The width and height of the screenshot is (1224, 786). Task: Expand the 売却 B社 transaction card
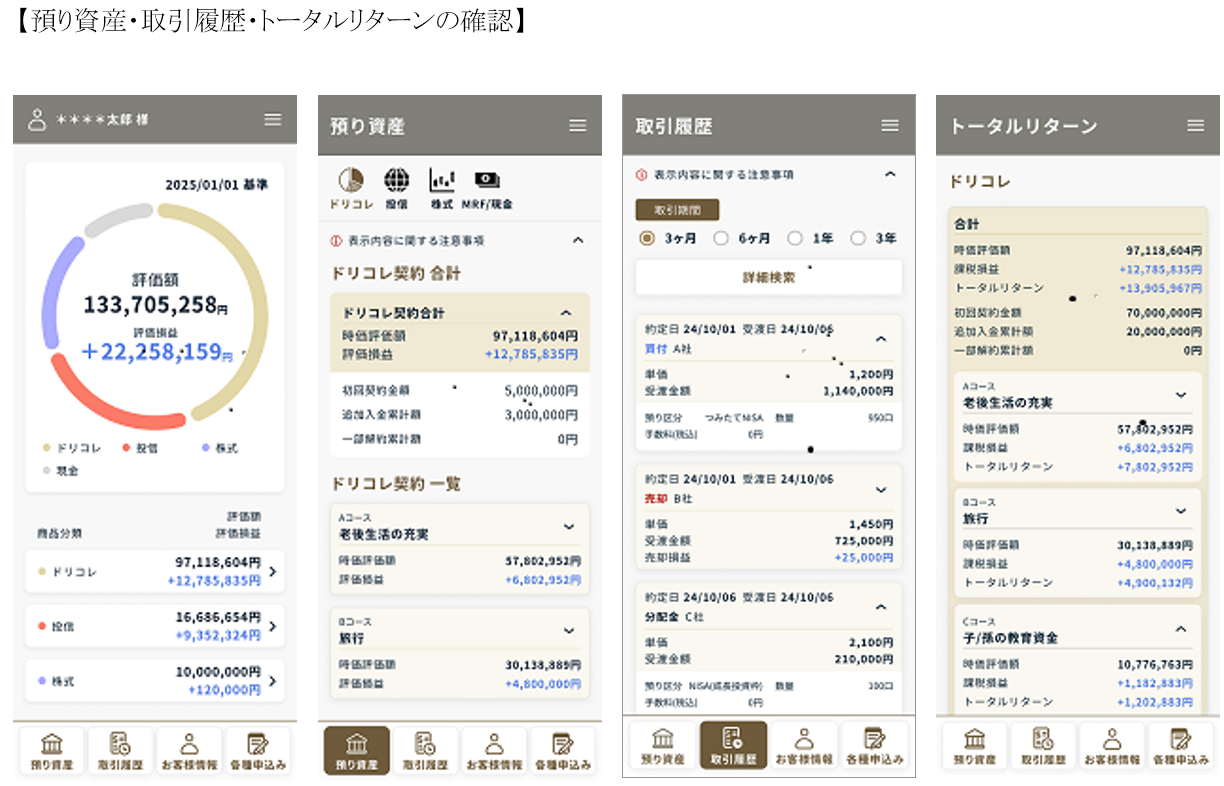click(x=881, y=489)
